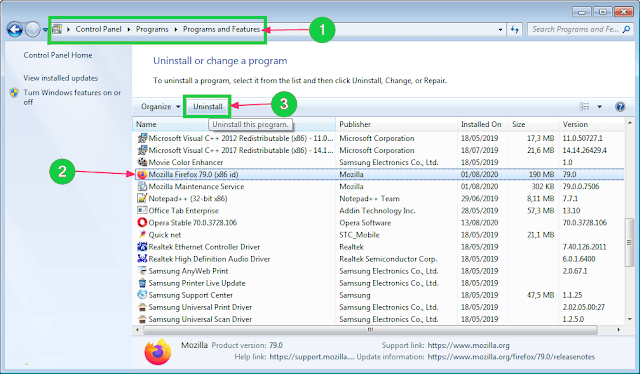The height and width of the screenshot is (374, 640).
Task: Select the Notepad++ (32-bit x86) entry
Action: 188,198
